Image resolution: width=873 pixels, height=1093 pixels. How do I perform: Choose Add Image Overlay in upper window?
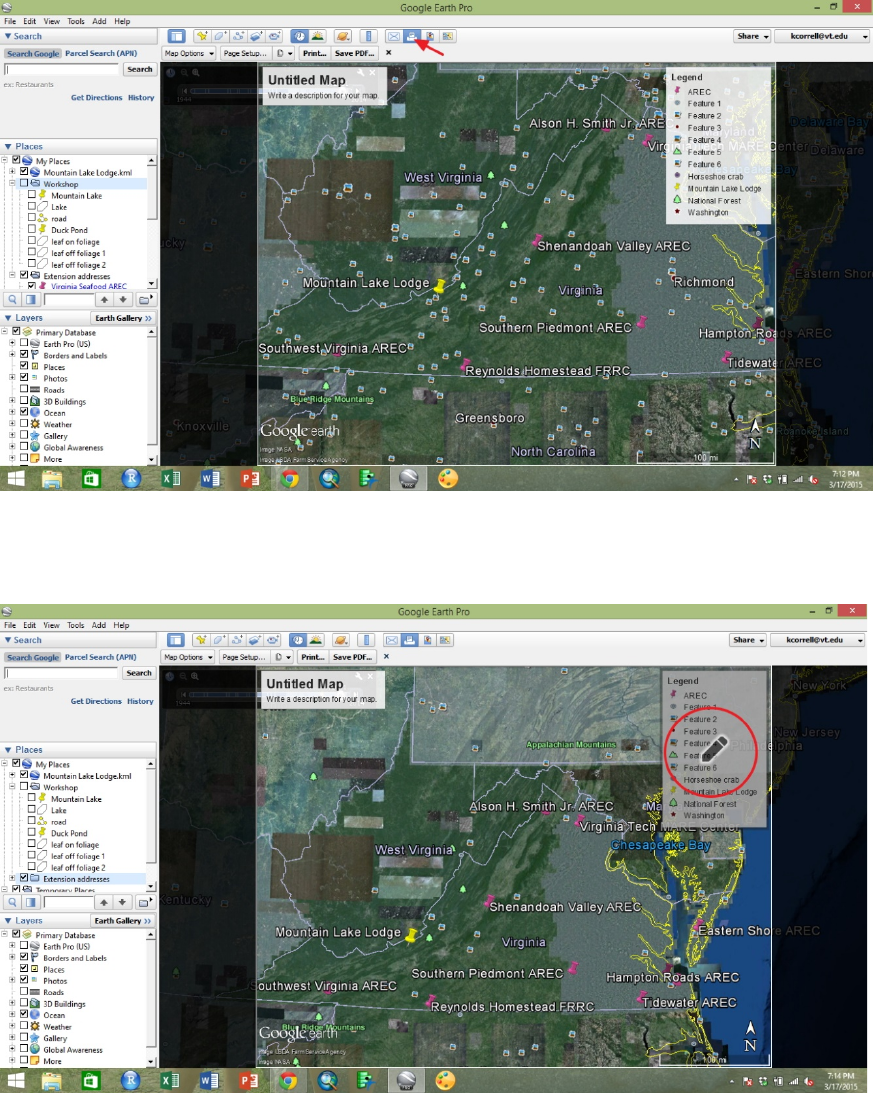tap(256, 36)
